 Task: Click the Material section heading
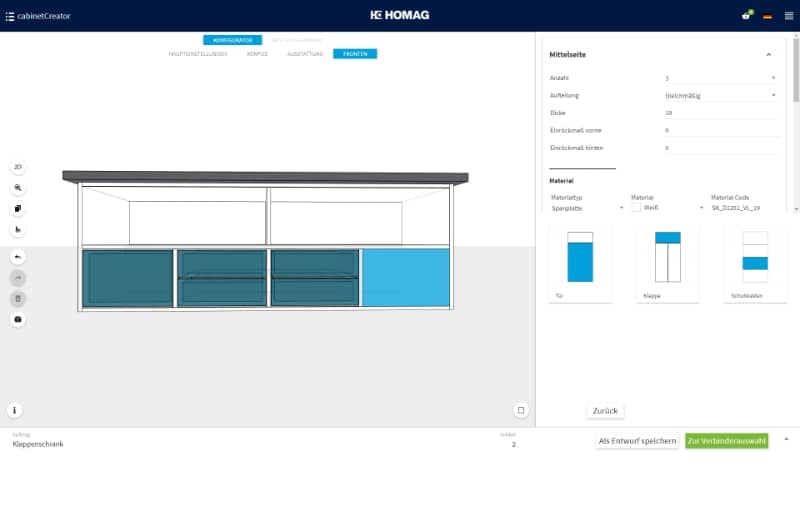click(x=561, y=181)
